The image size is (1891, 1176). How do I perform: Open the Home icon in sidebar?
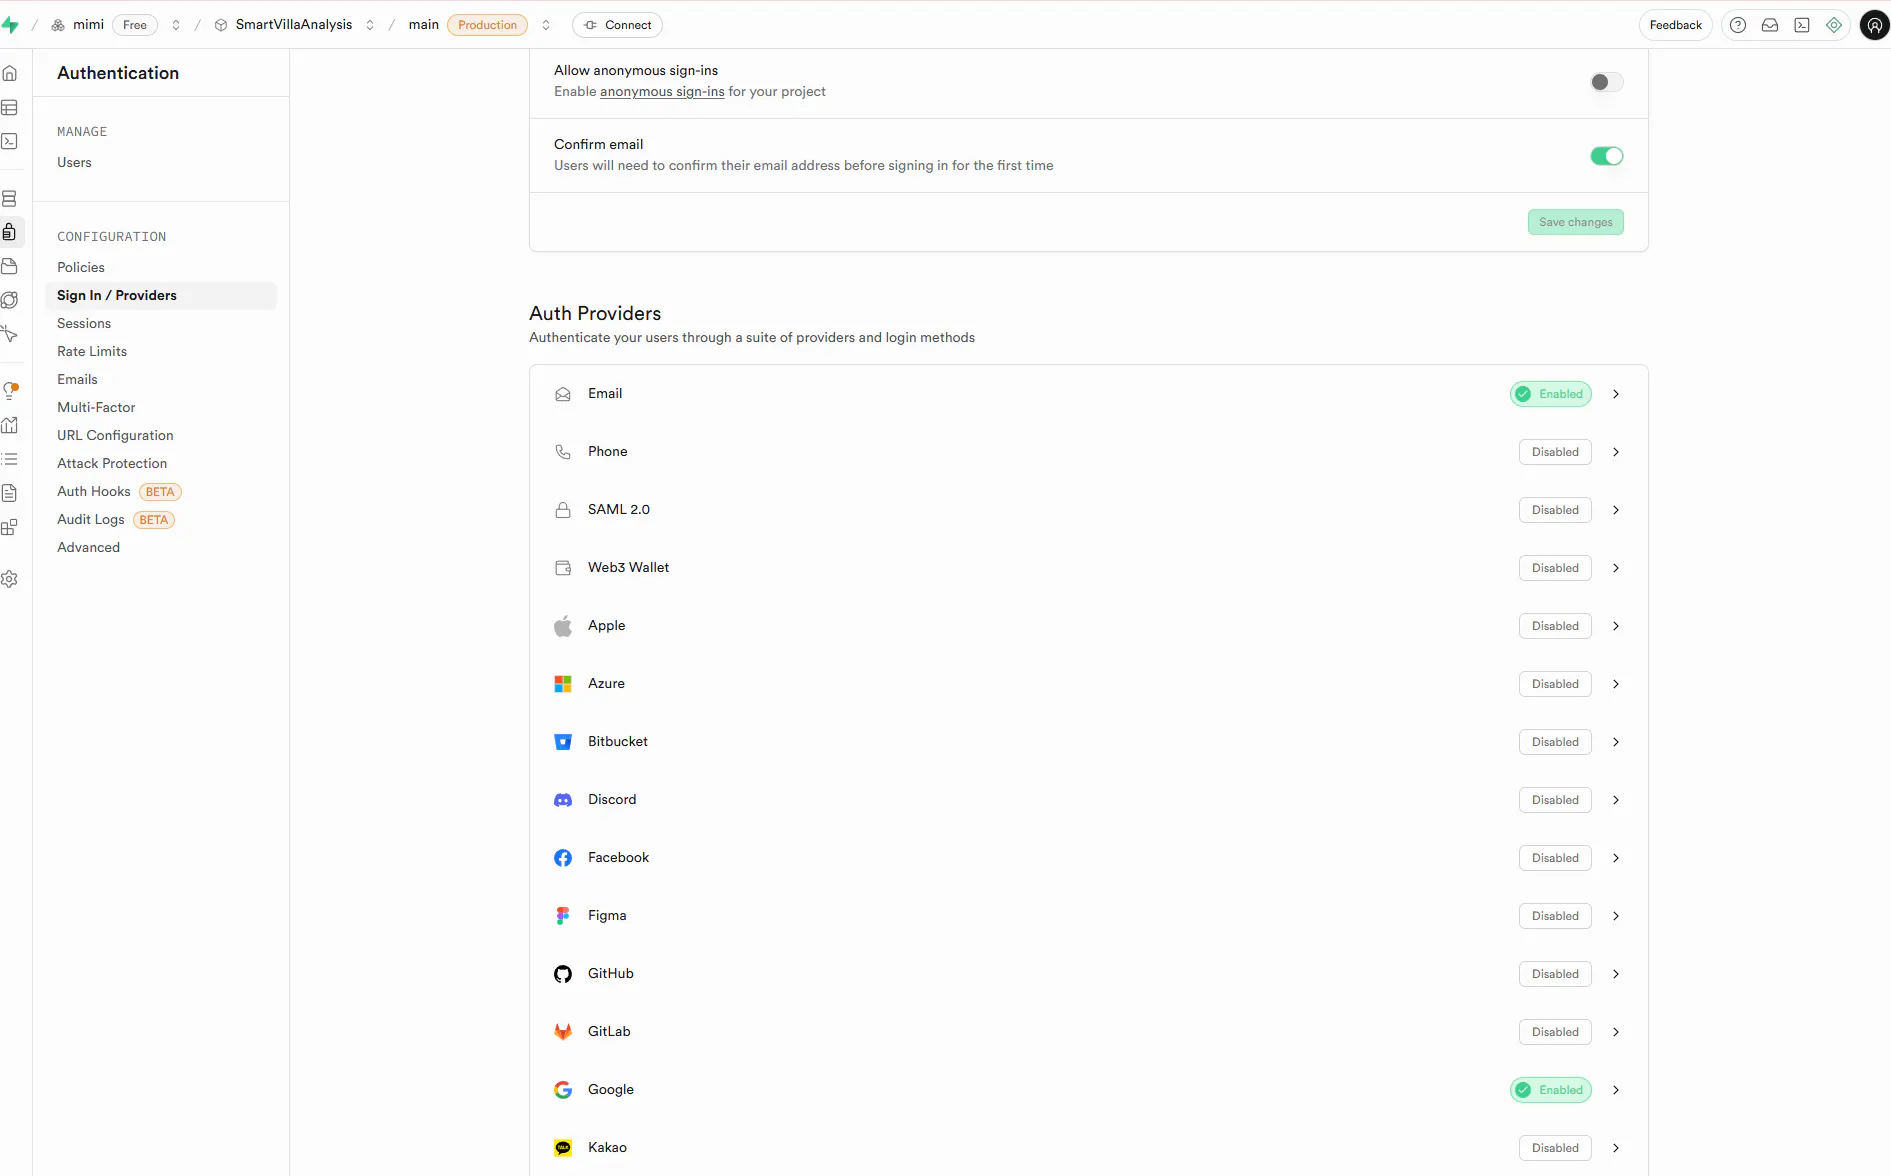click(x=10, y=73)
